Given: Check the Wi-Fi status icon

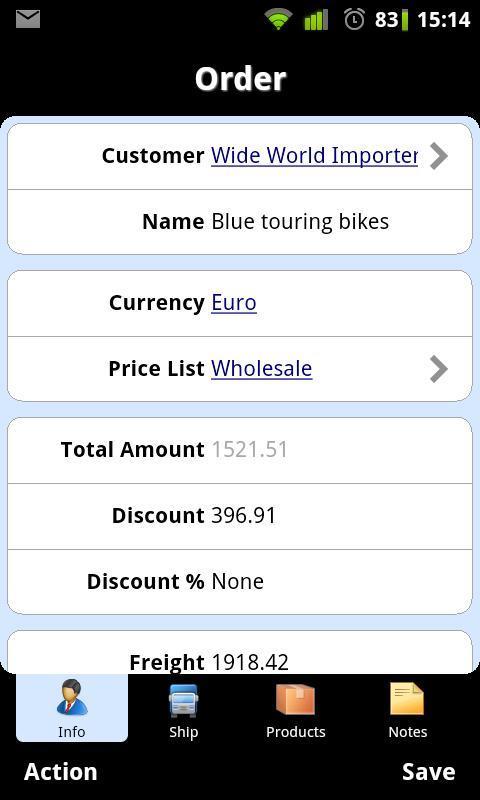Looking at the screenshot, I should click(x=278, y=19).
